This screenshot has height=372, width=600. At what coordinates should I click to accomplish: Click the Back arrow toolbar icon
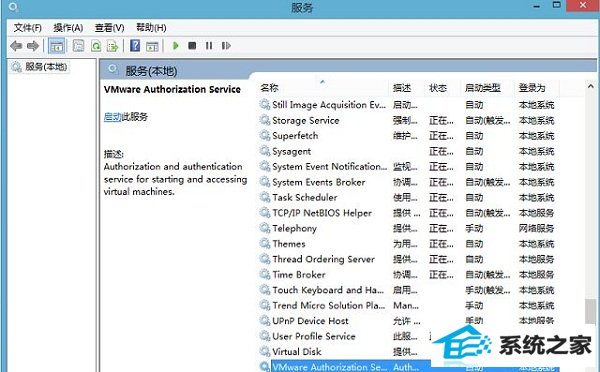(16, 46)
